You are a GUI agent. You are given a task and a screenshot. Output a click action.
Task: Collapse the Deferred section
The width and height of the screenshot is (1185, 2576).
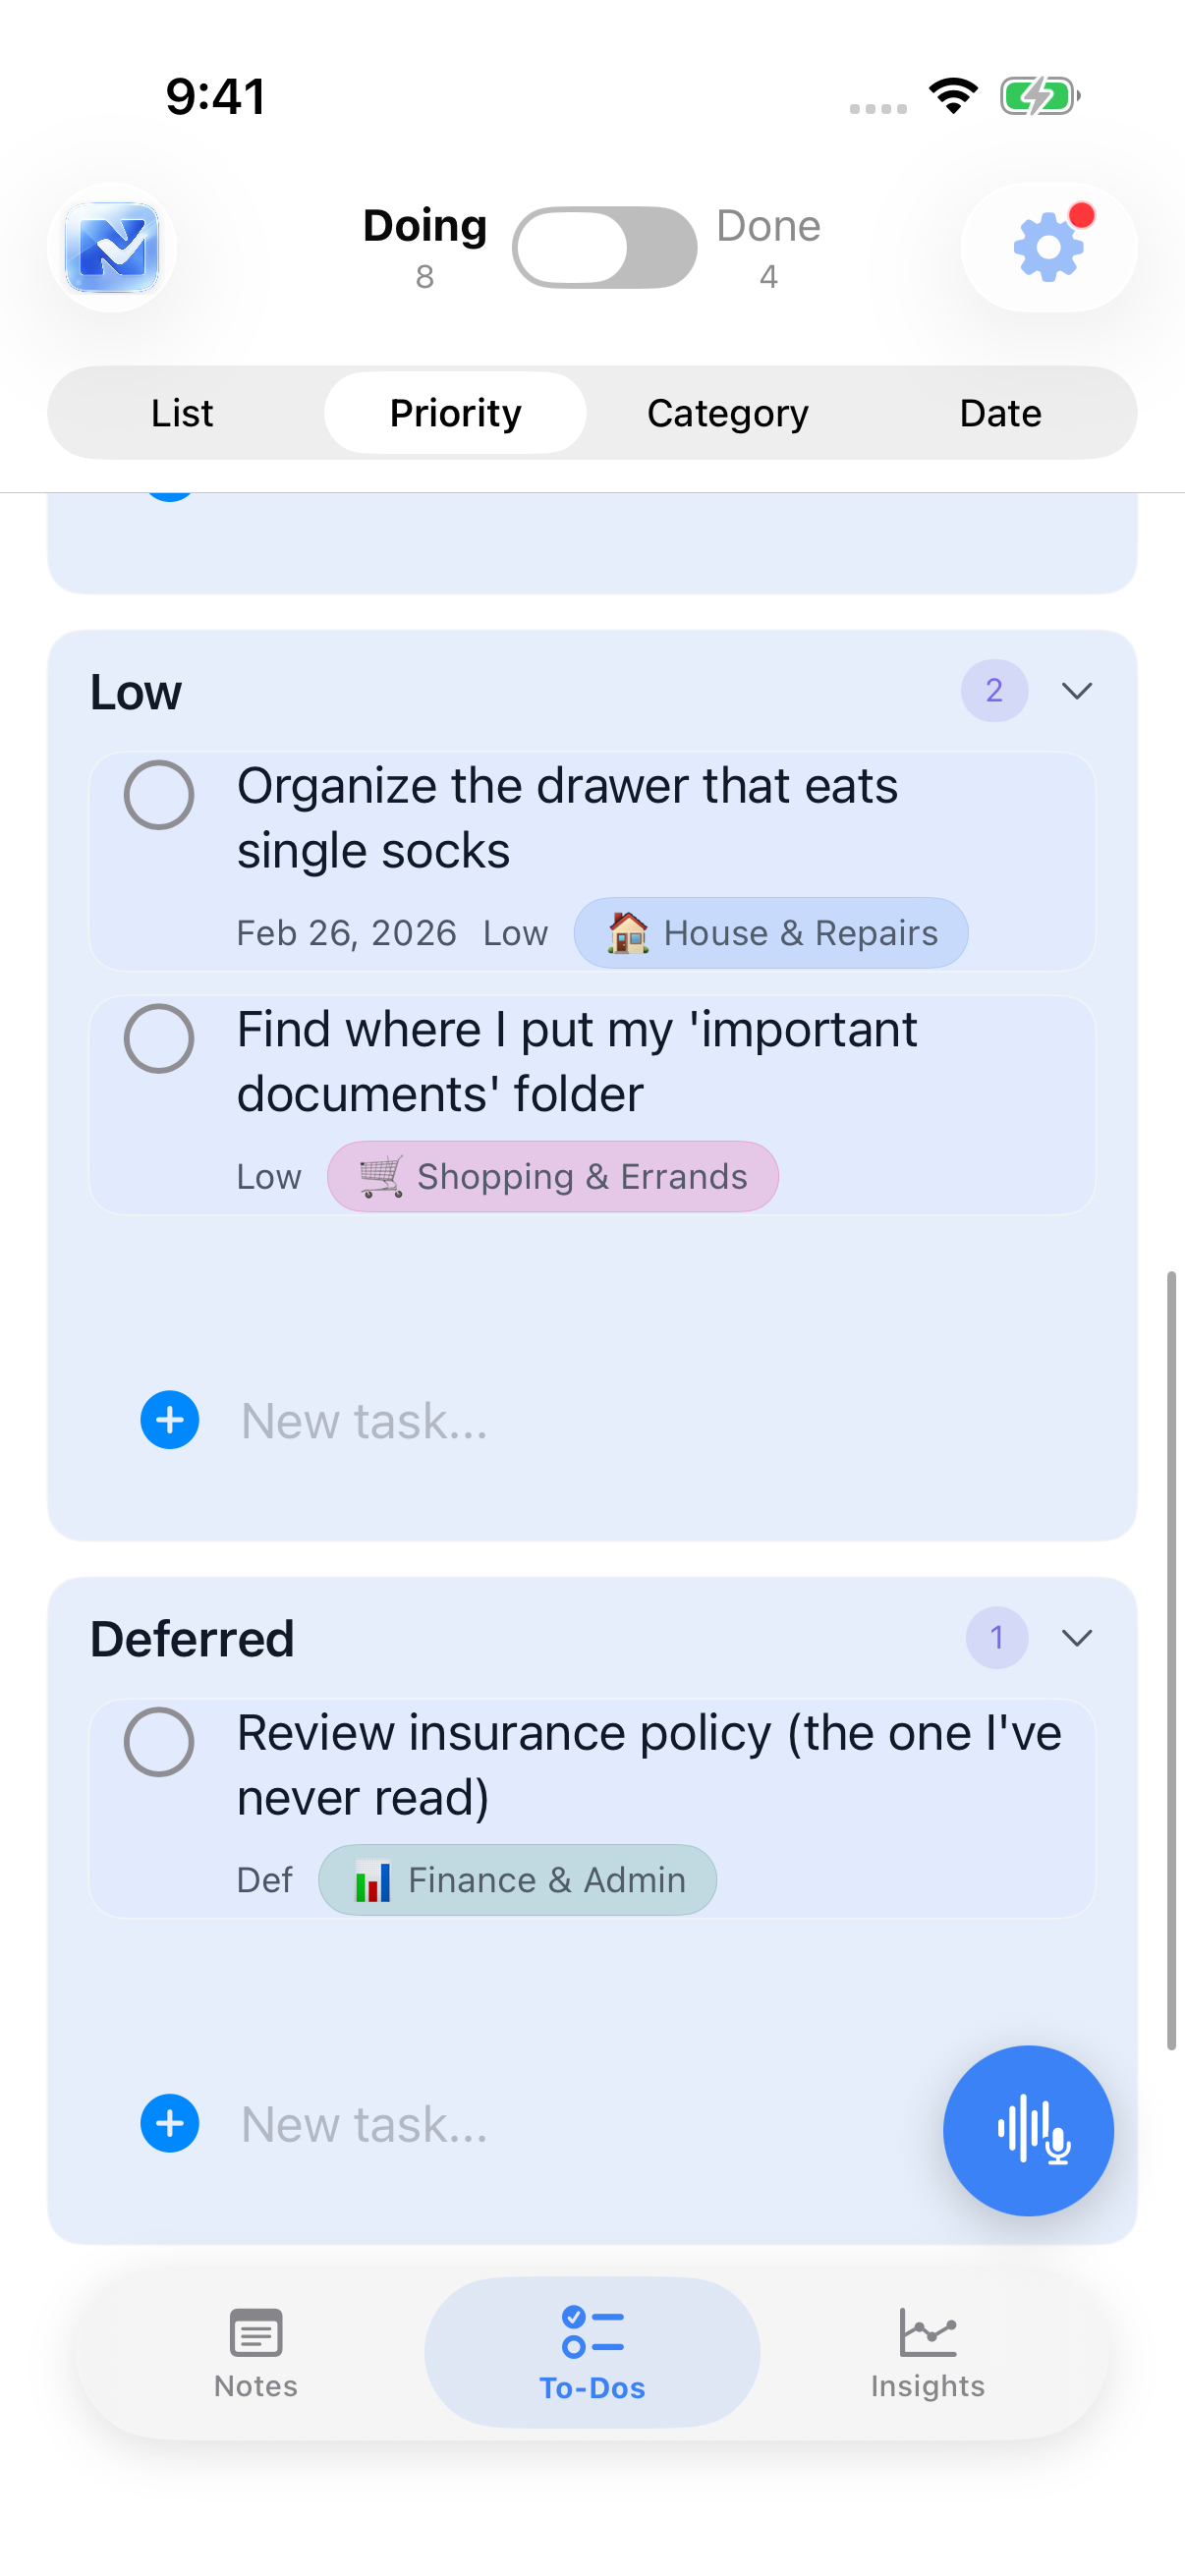(1077, 1637)
